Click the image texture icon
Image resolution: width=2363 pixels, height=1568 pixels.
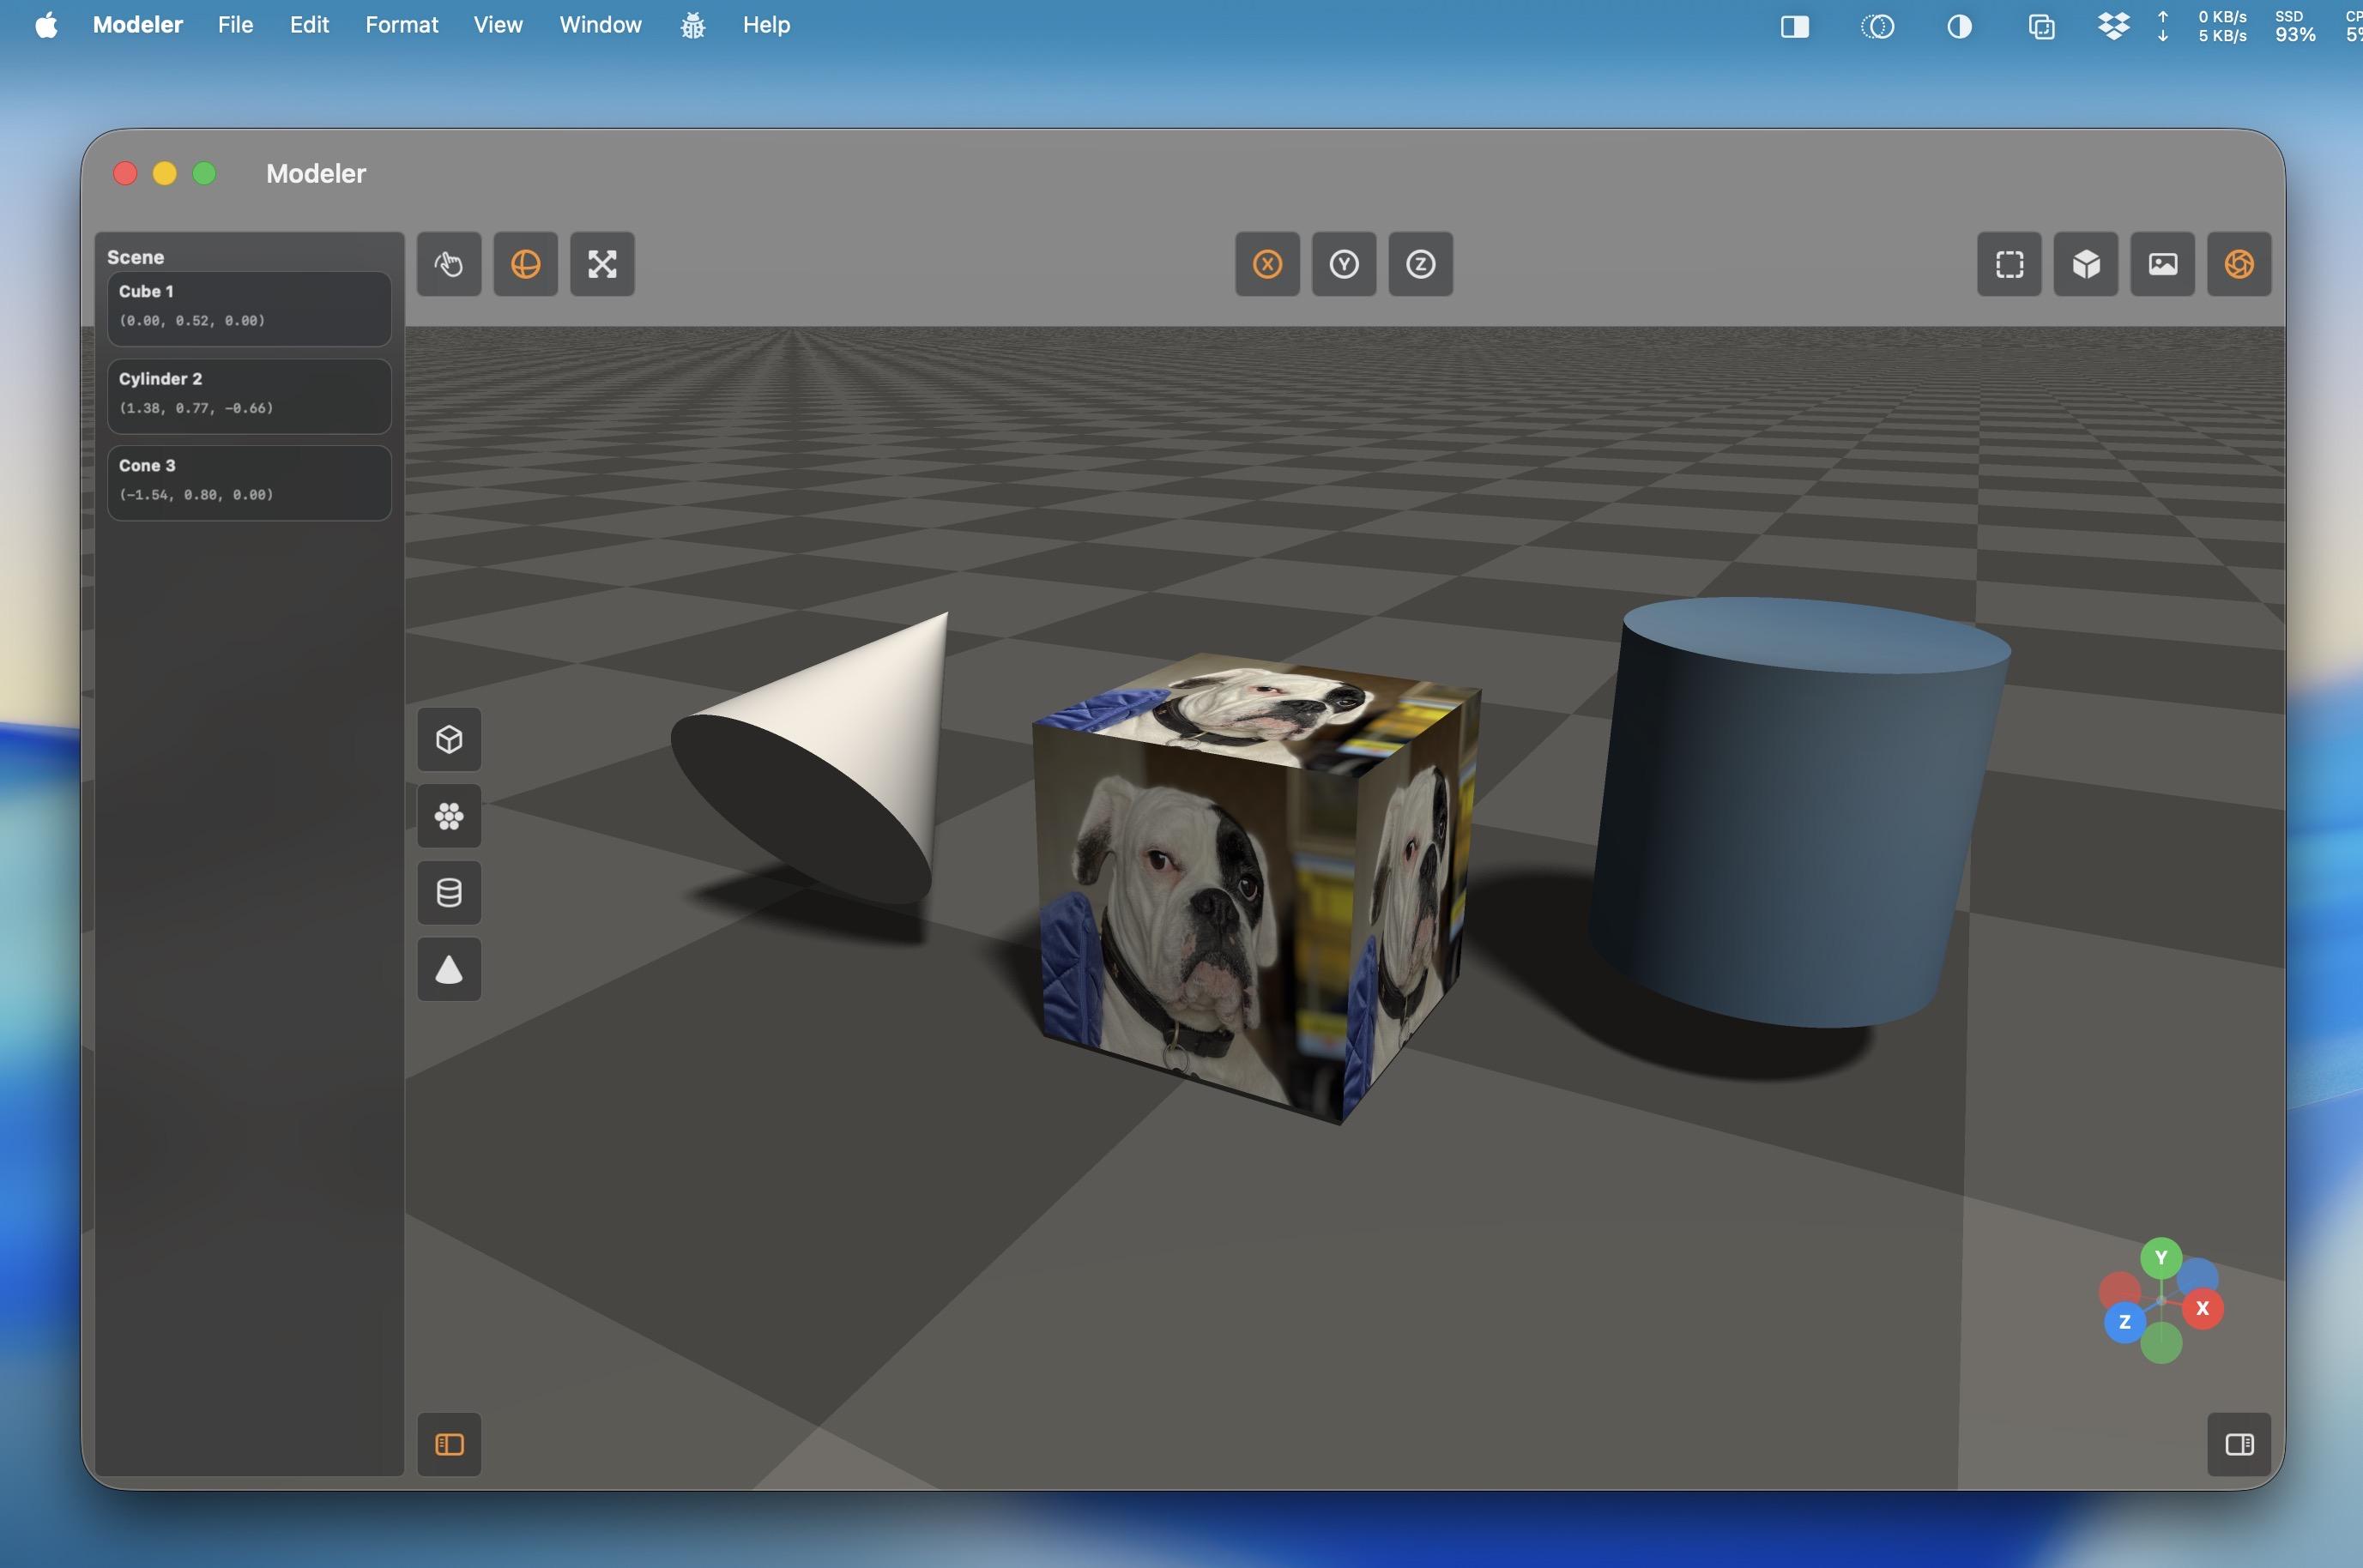pos(2162,264)
